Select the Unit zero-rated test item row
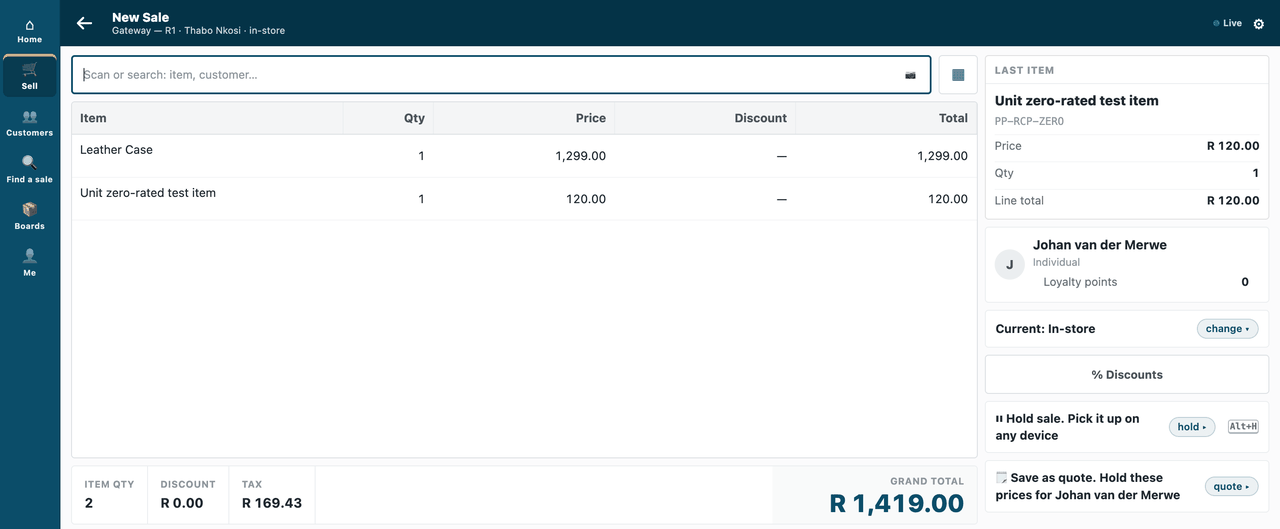 pos(524,199)
